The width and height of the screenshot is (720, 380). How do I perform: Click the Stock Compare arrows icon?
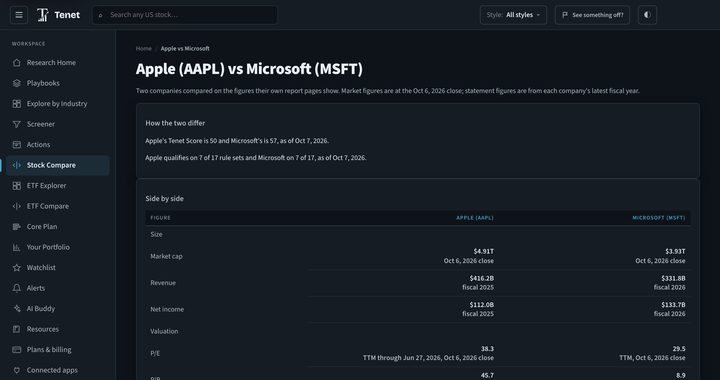(x=17, y=165)
